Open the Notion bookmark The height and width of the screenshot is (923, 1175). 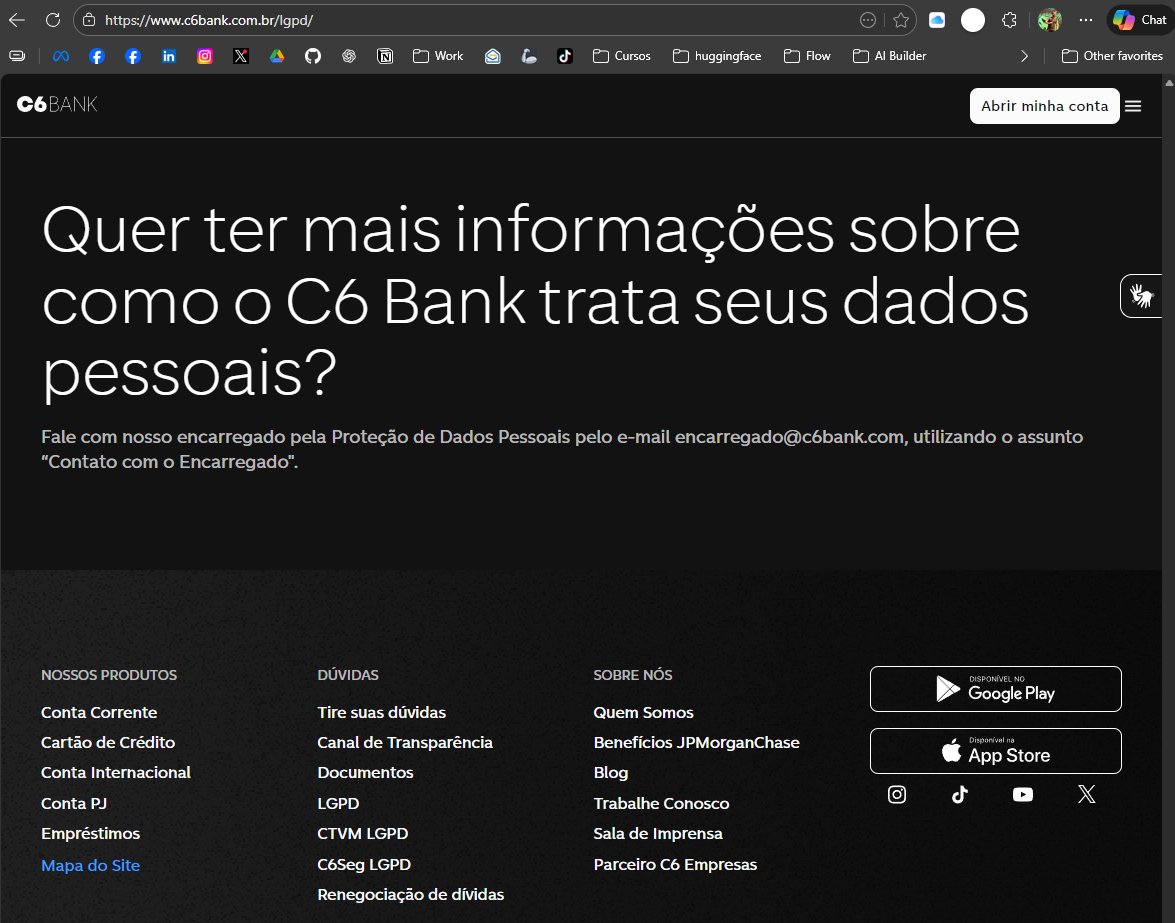[x=384, y=56]
